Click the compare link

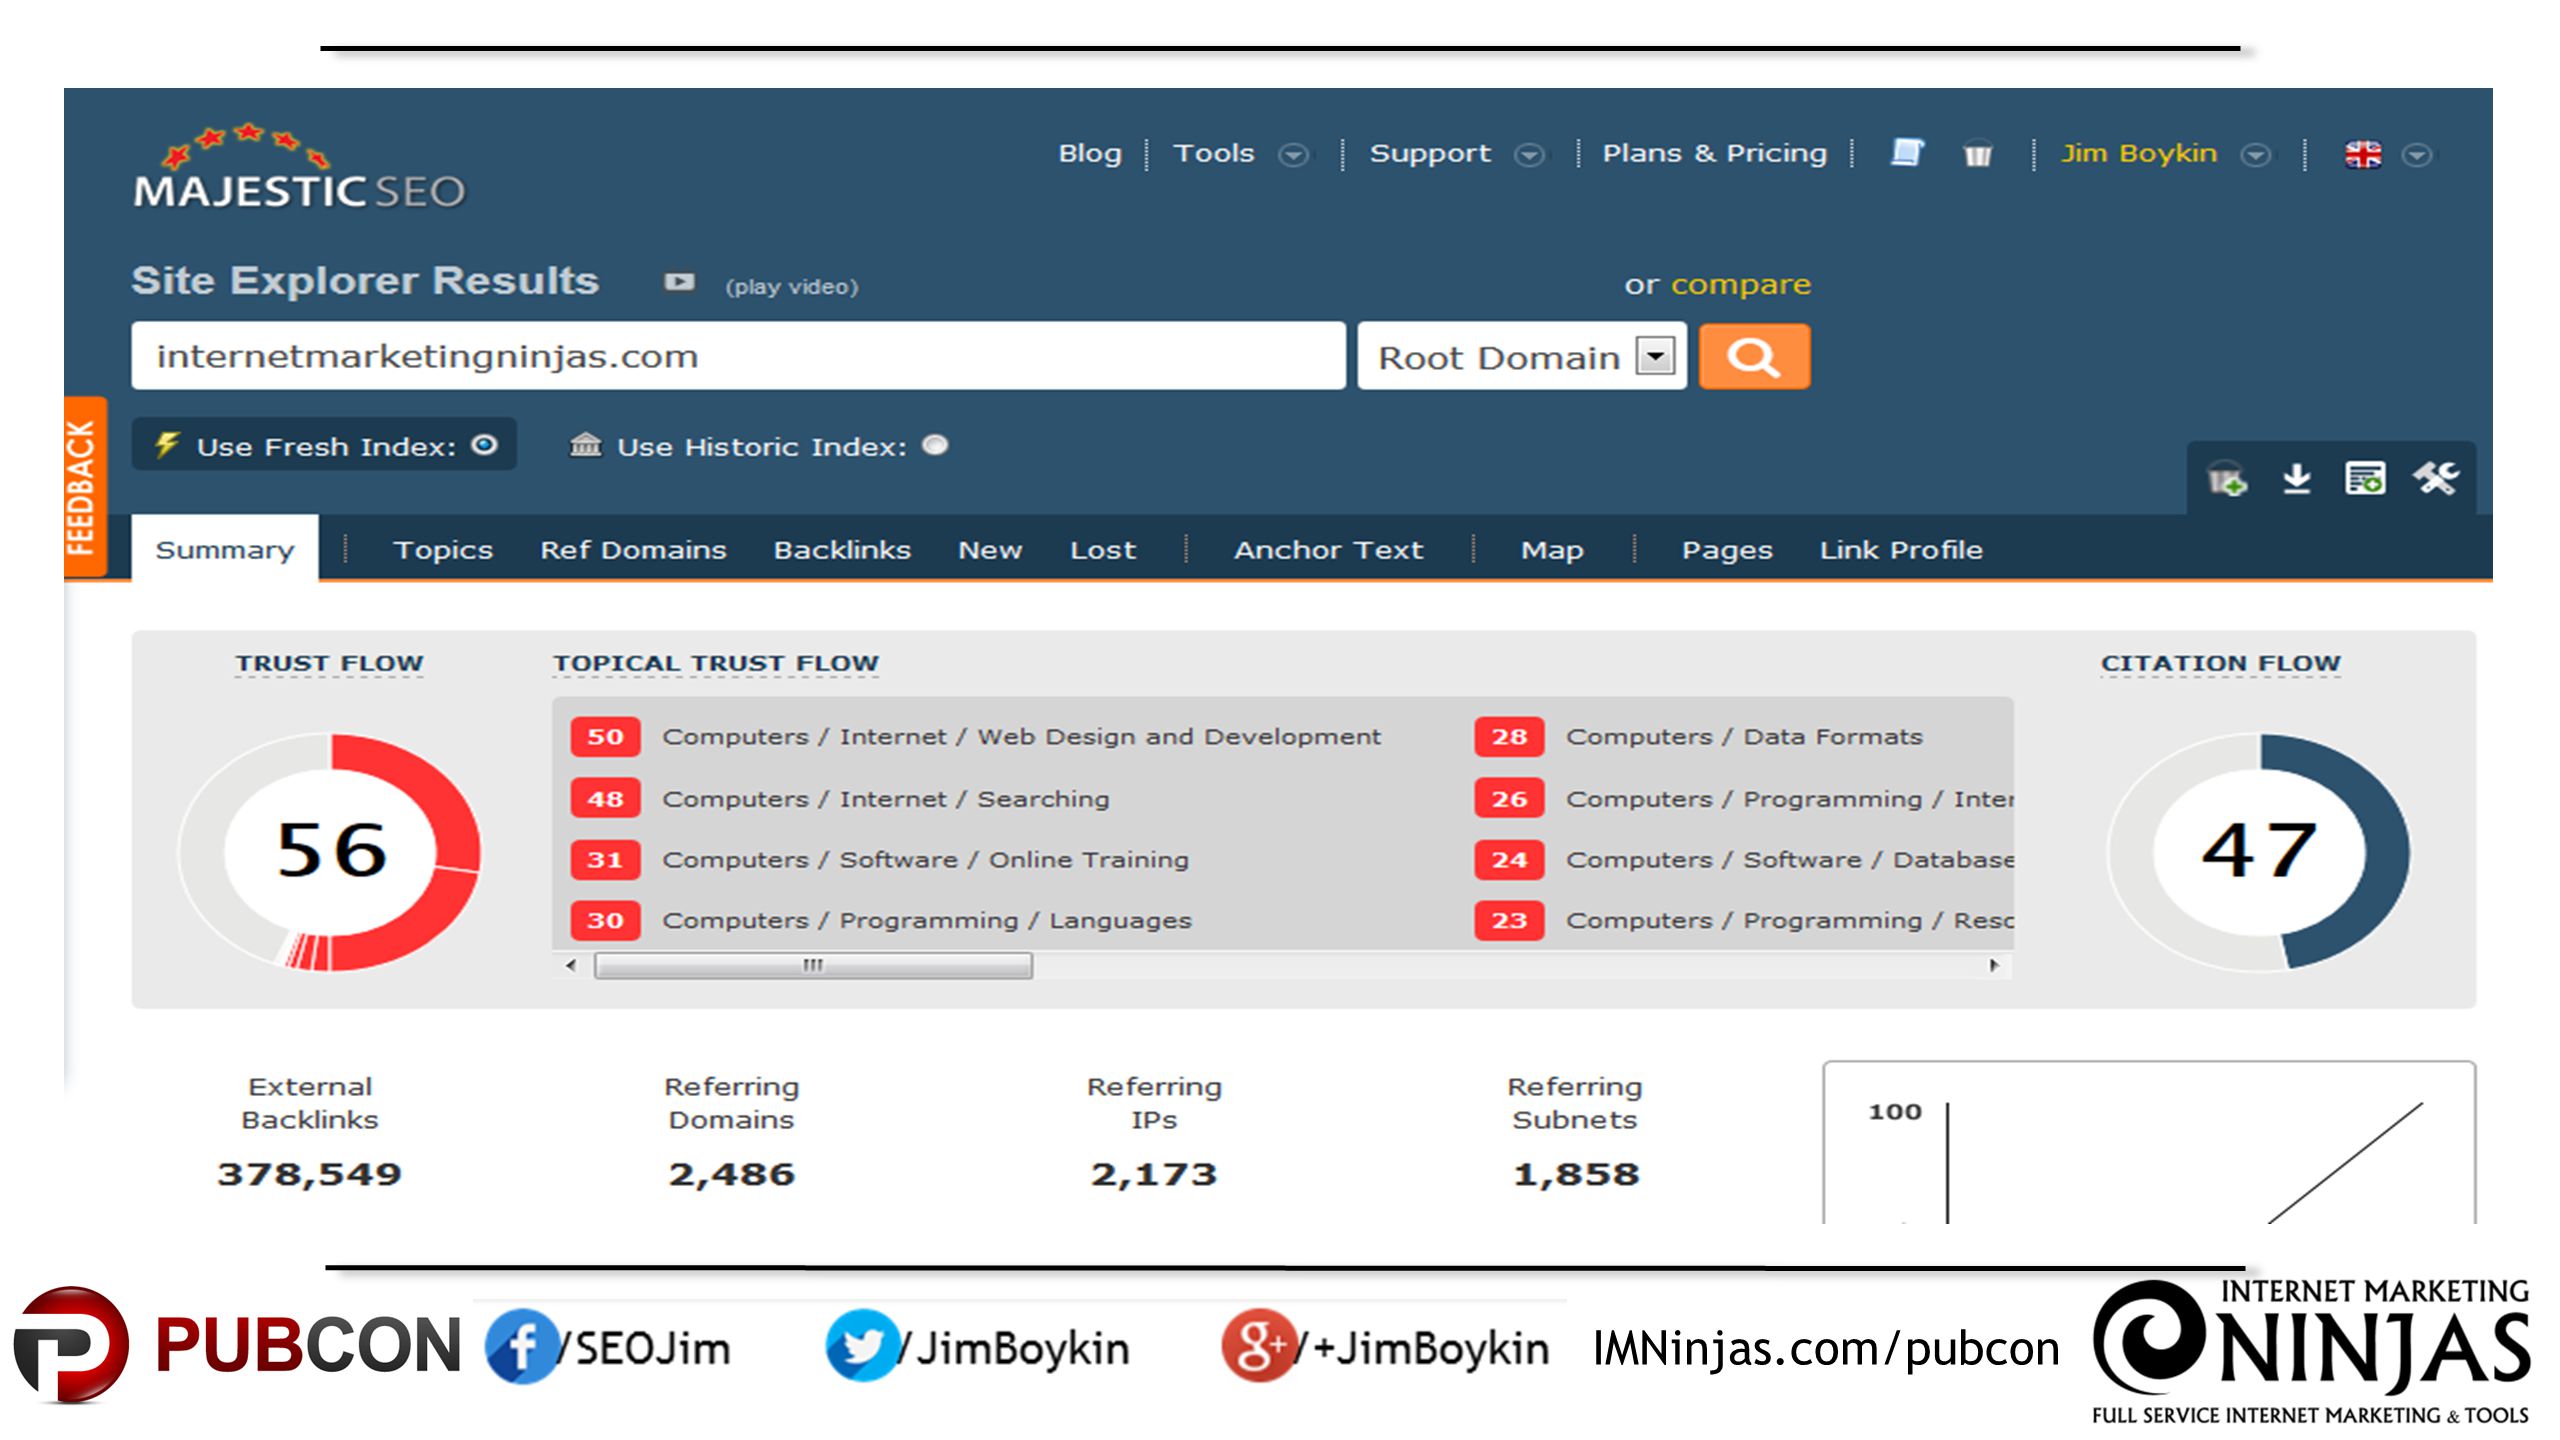point(1741,284)
